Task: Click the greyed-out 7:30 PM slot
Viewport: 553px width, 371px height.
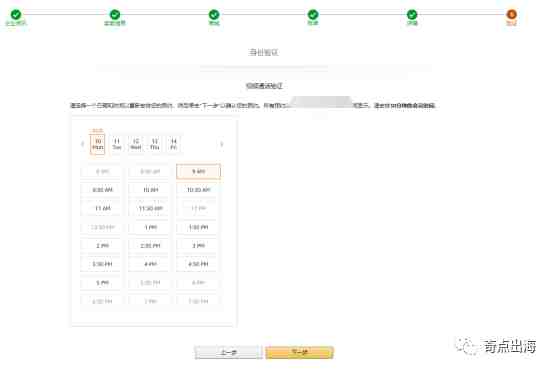Action: 199,302
